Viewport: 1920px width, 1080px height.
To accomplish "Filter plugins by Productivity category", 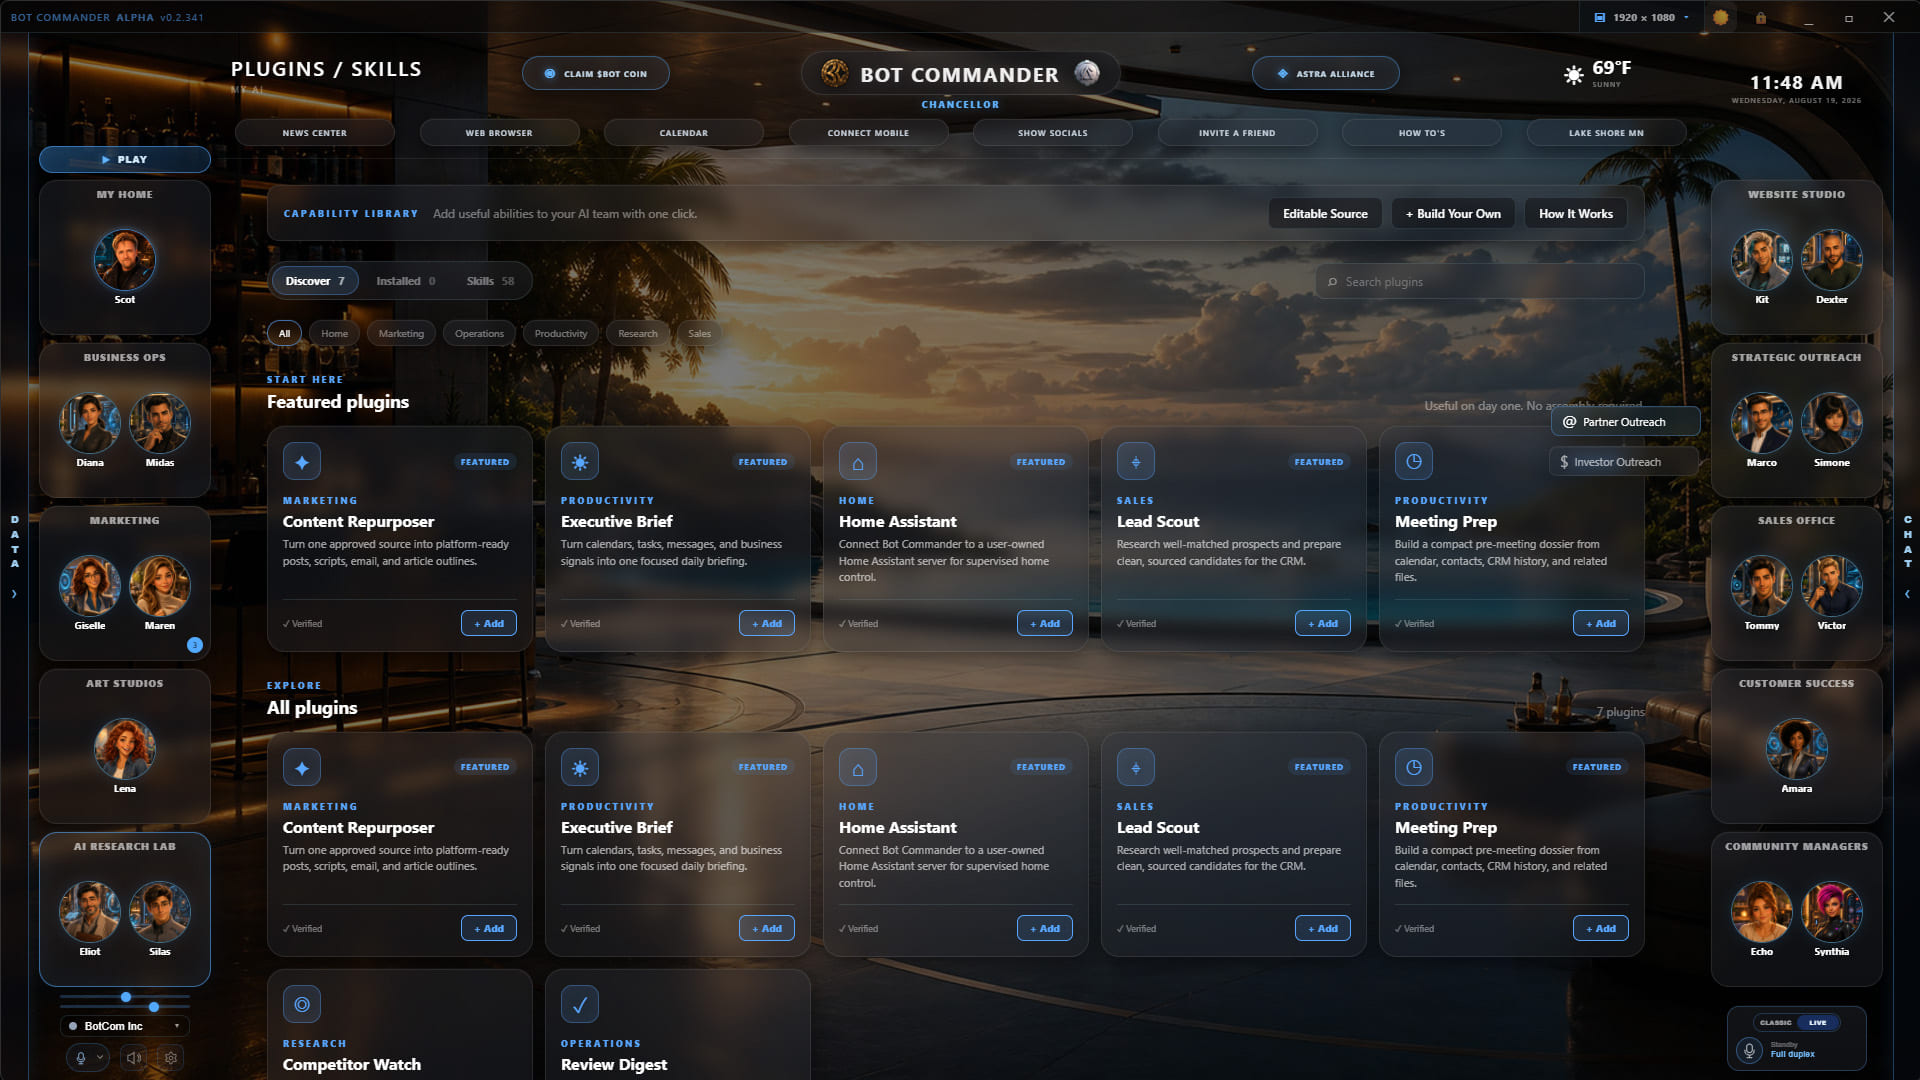I will point(561,334).
